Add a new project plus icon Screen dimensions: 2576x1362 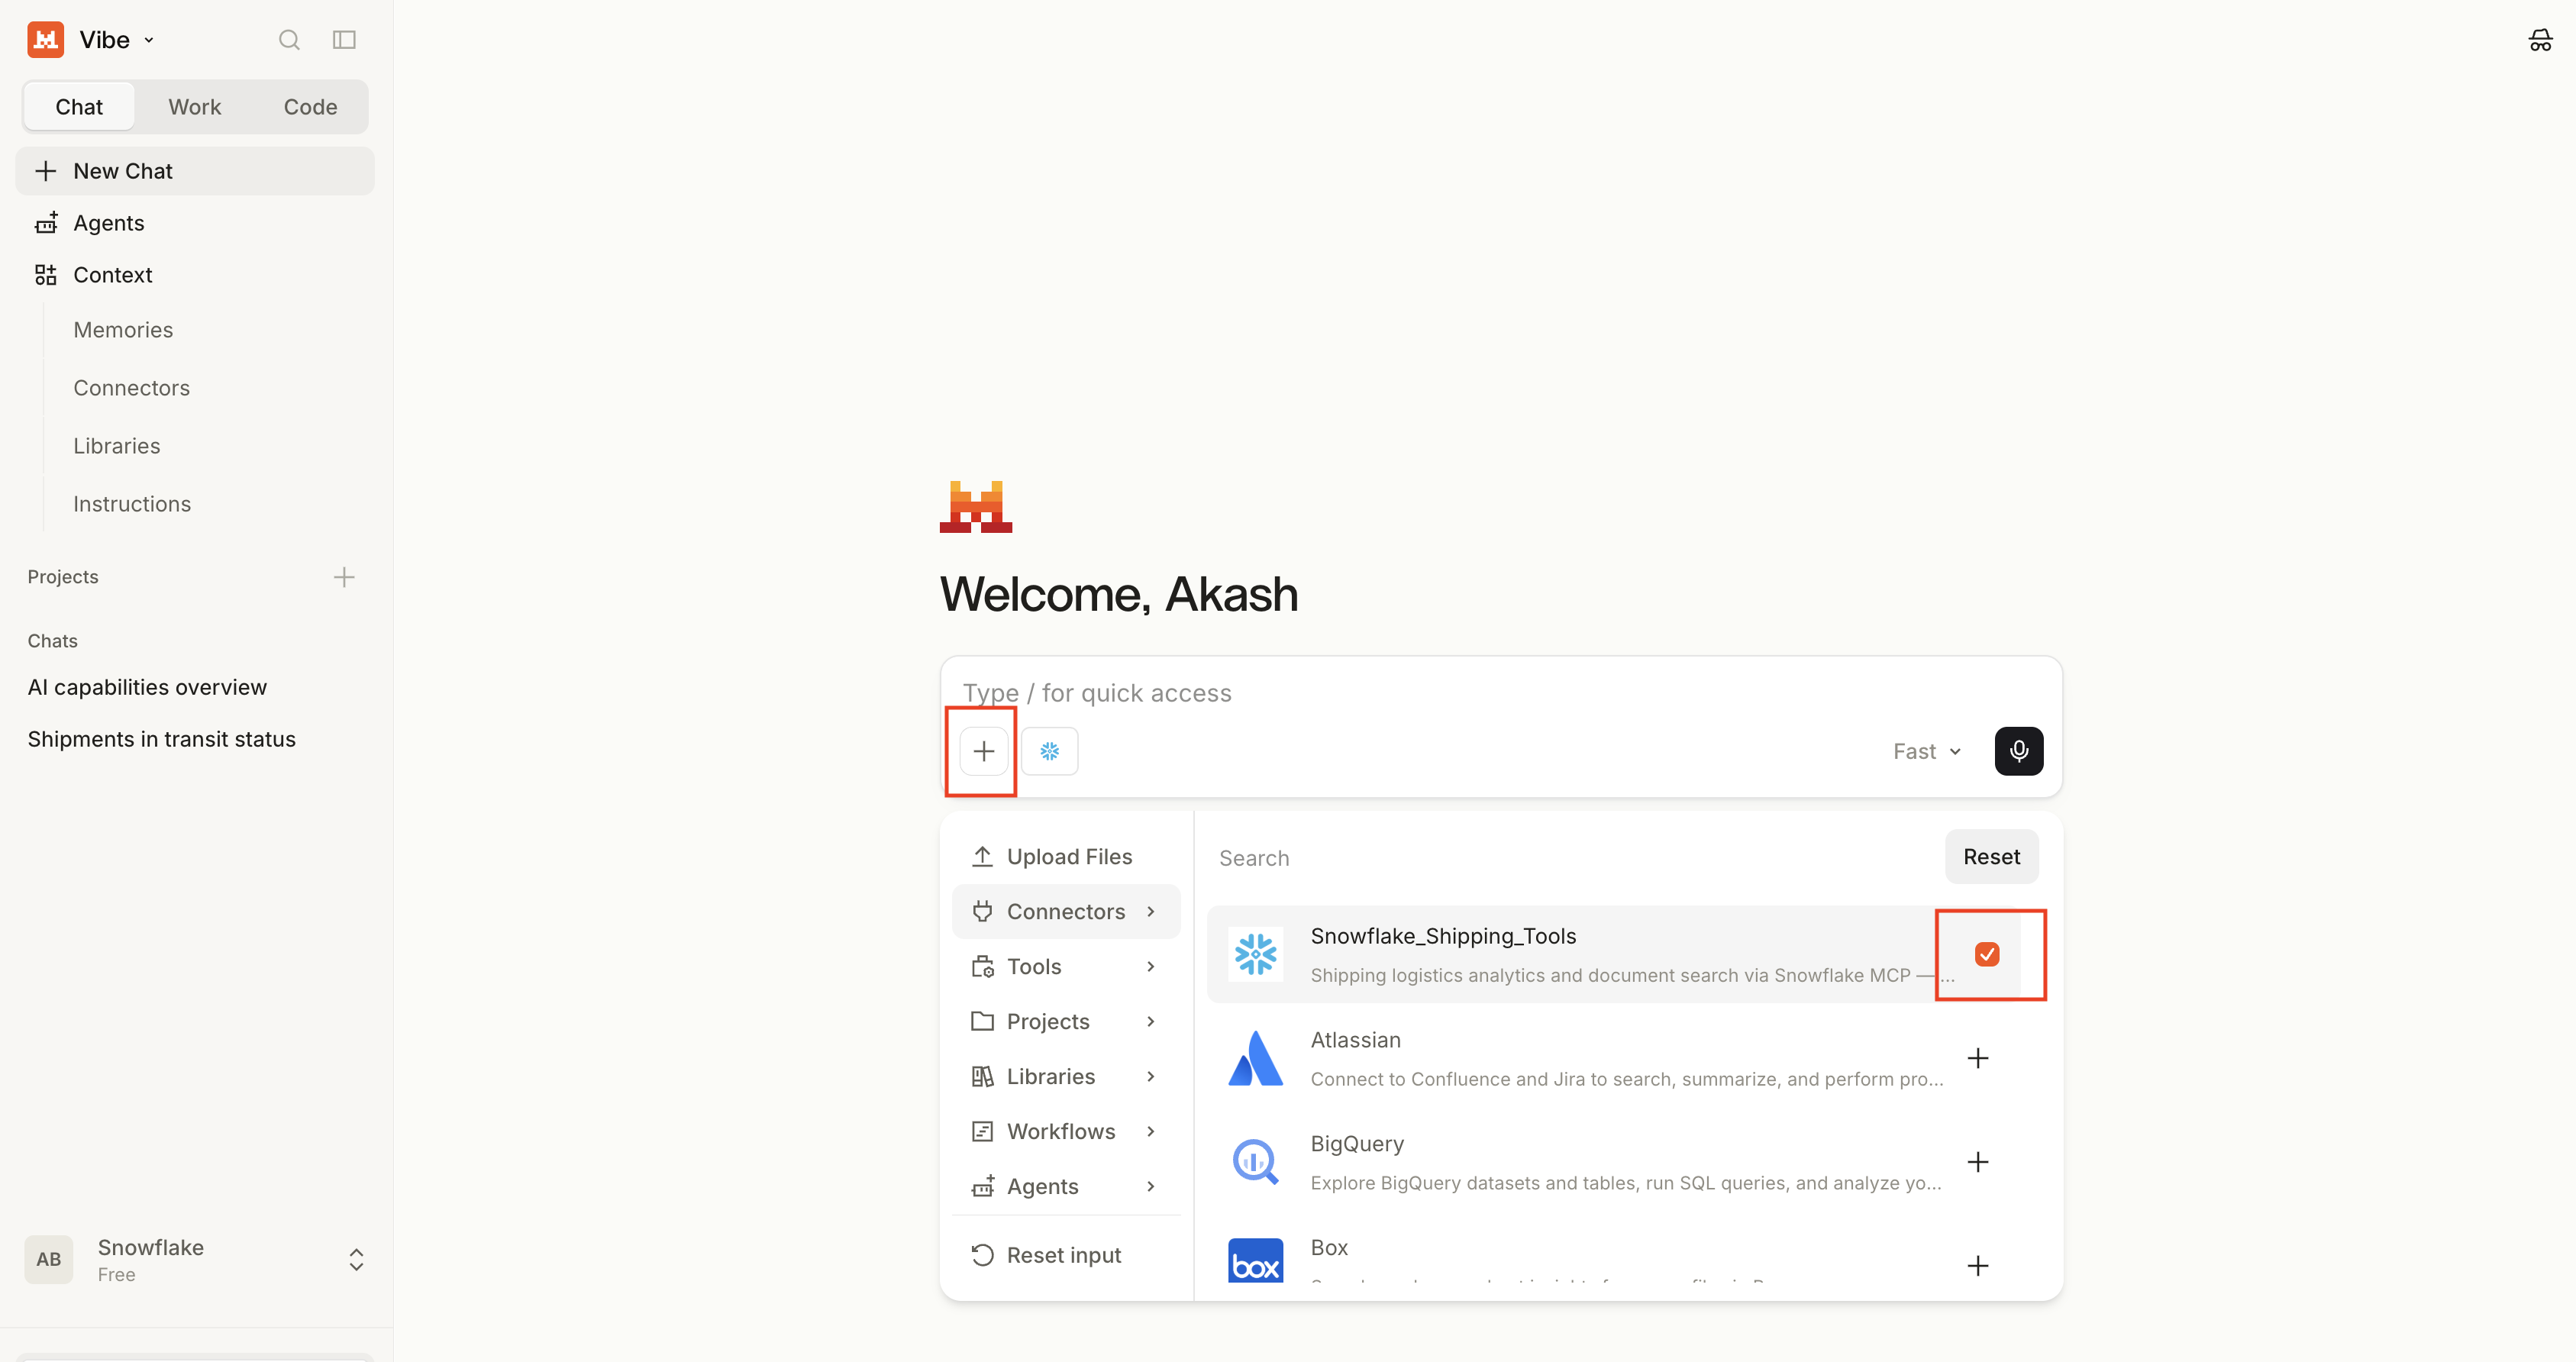tap(344, 577)
